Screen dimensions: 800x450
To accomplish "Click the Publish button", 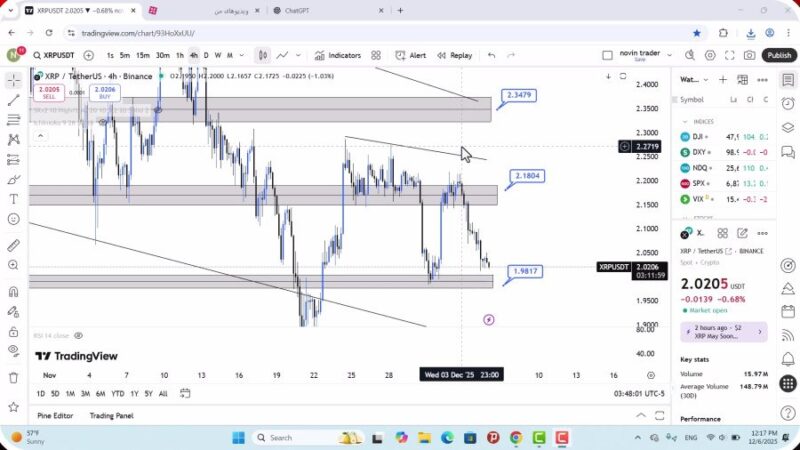I will coord(779,55).
